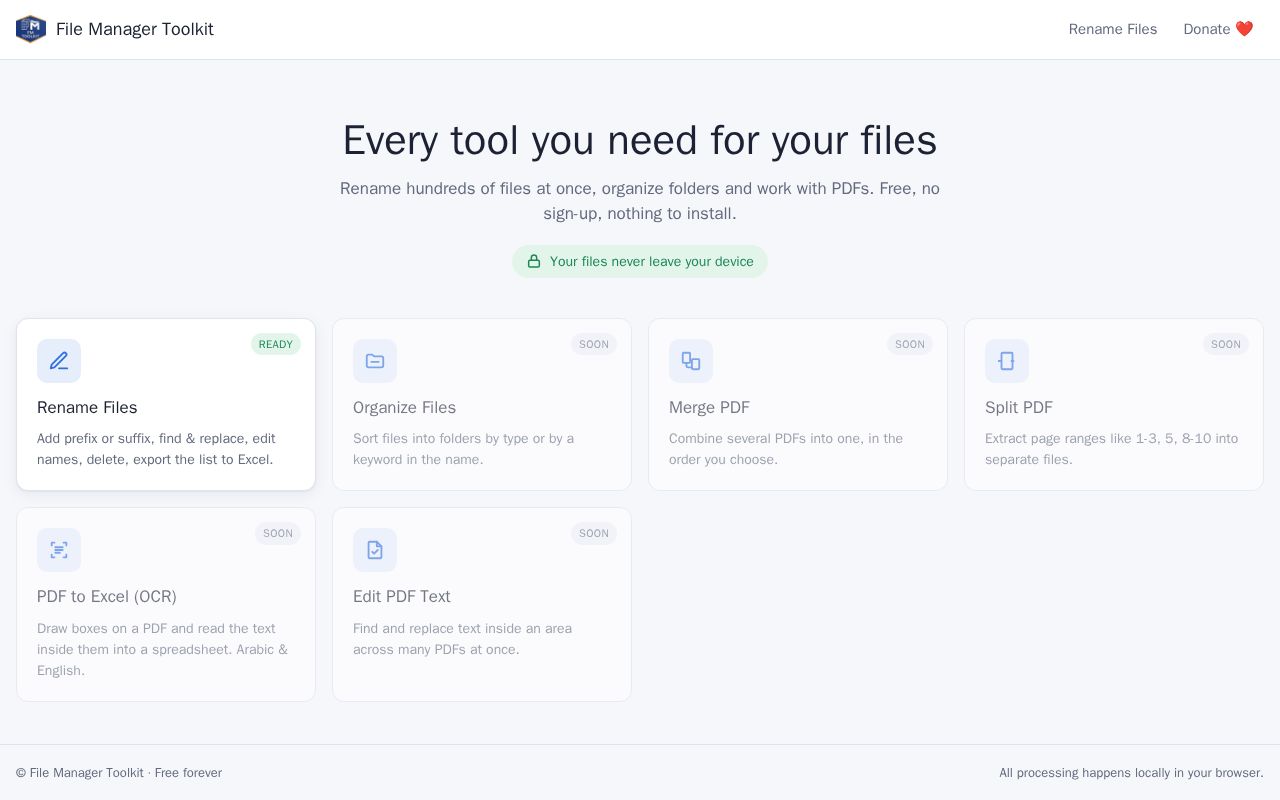Click the '© File Manager Toolkit · Free forever' footer text

119,773
